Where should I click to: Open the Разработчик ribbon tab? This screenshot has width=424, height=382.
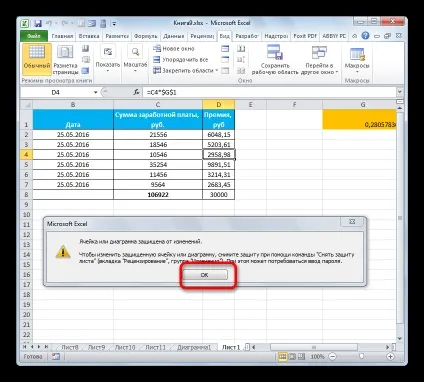click(x=247, y=36)
